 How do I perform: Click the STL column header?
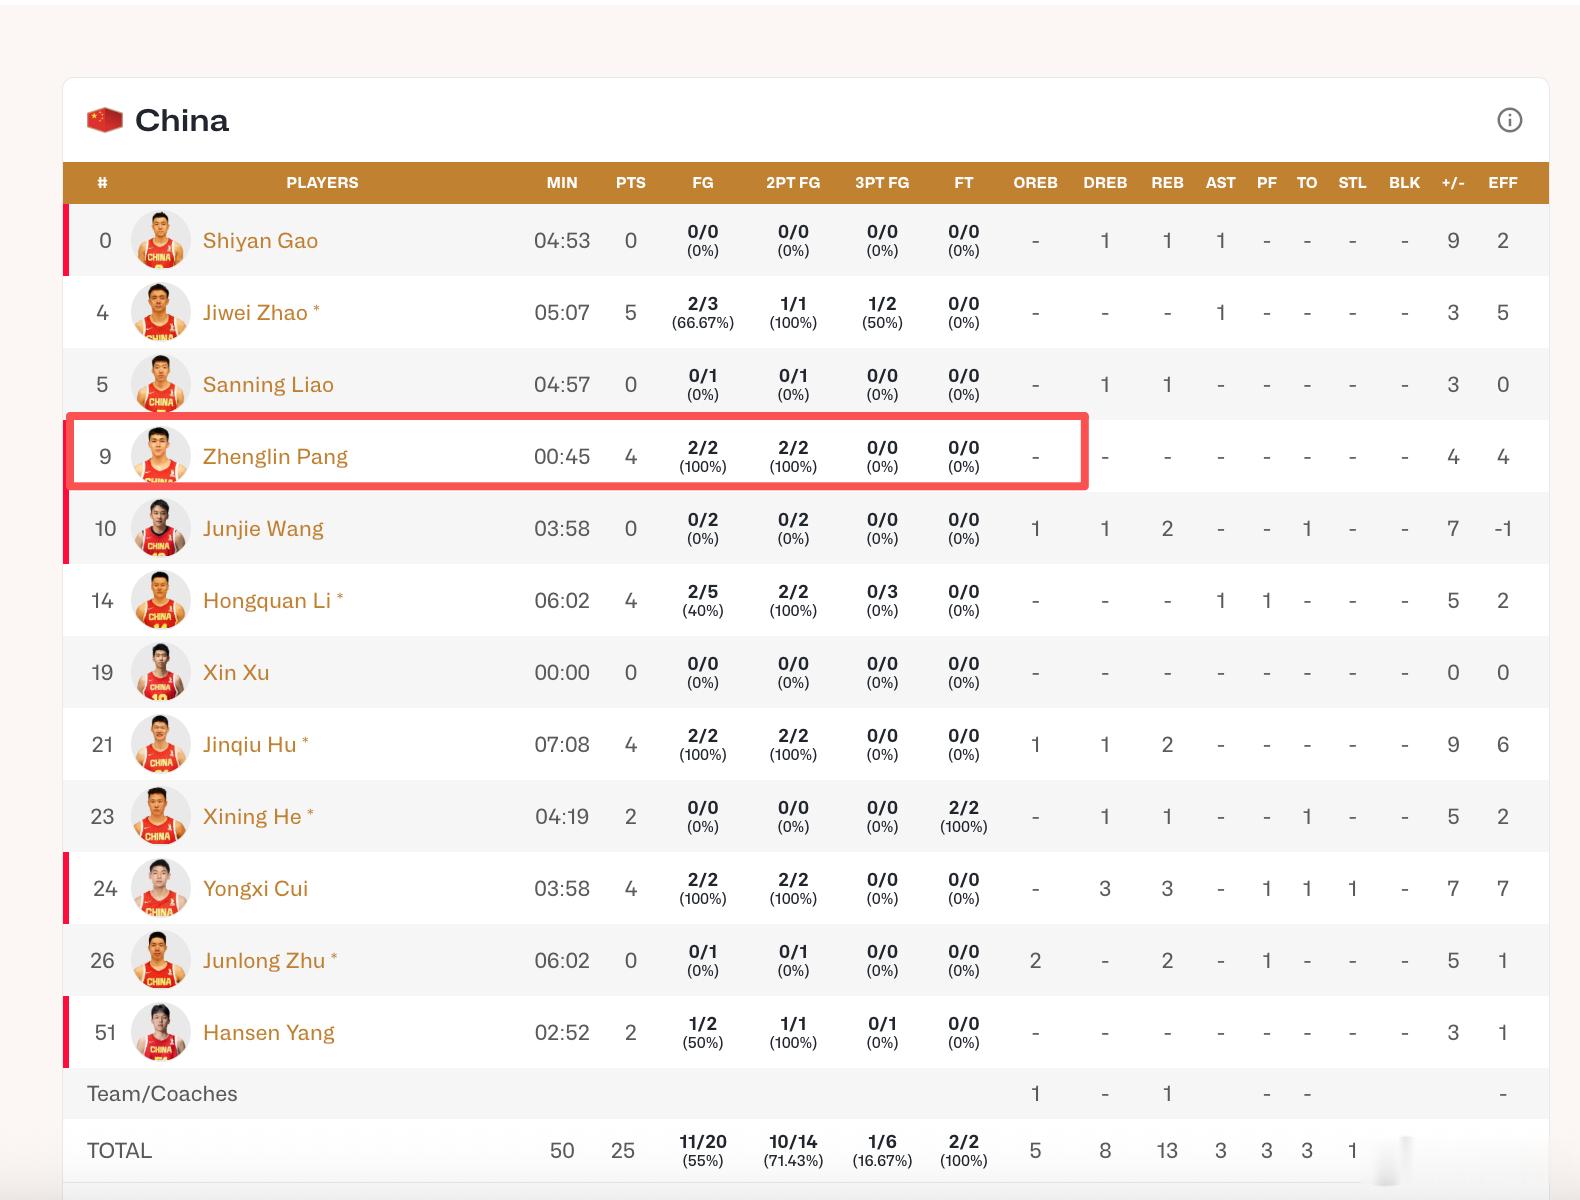click(x=1352, y=182)
